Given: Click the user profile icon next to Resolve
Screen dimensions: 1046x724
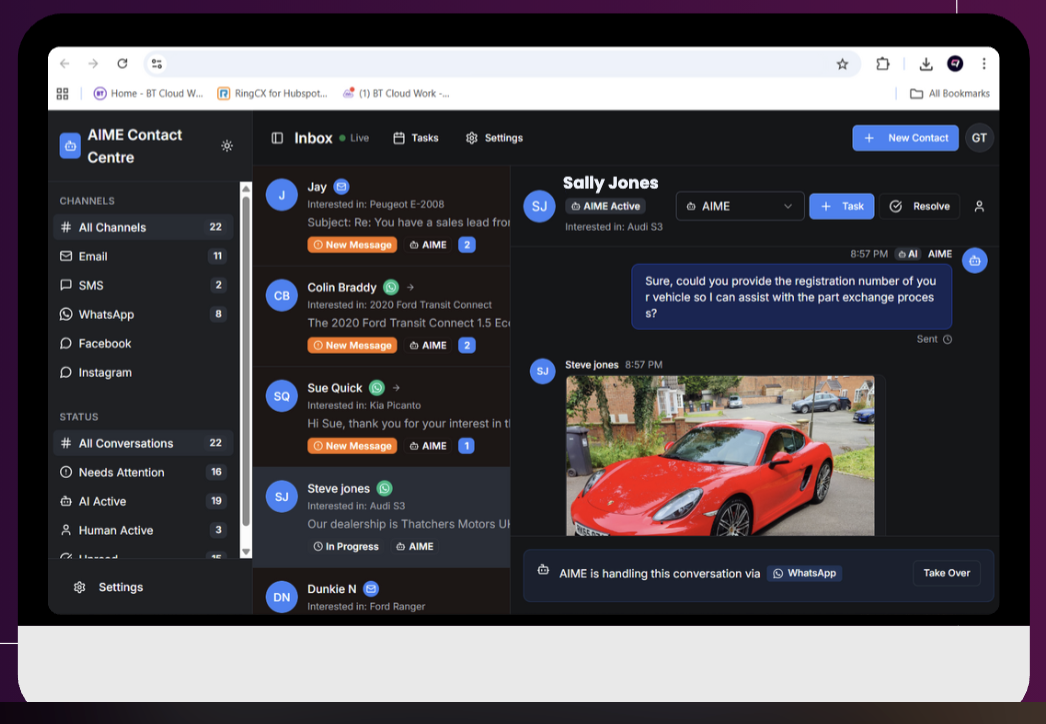Looking at the screenshot, I should 979,206.
